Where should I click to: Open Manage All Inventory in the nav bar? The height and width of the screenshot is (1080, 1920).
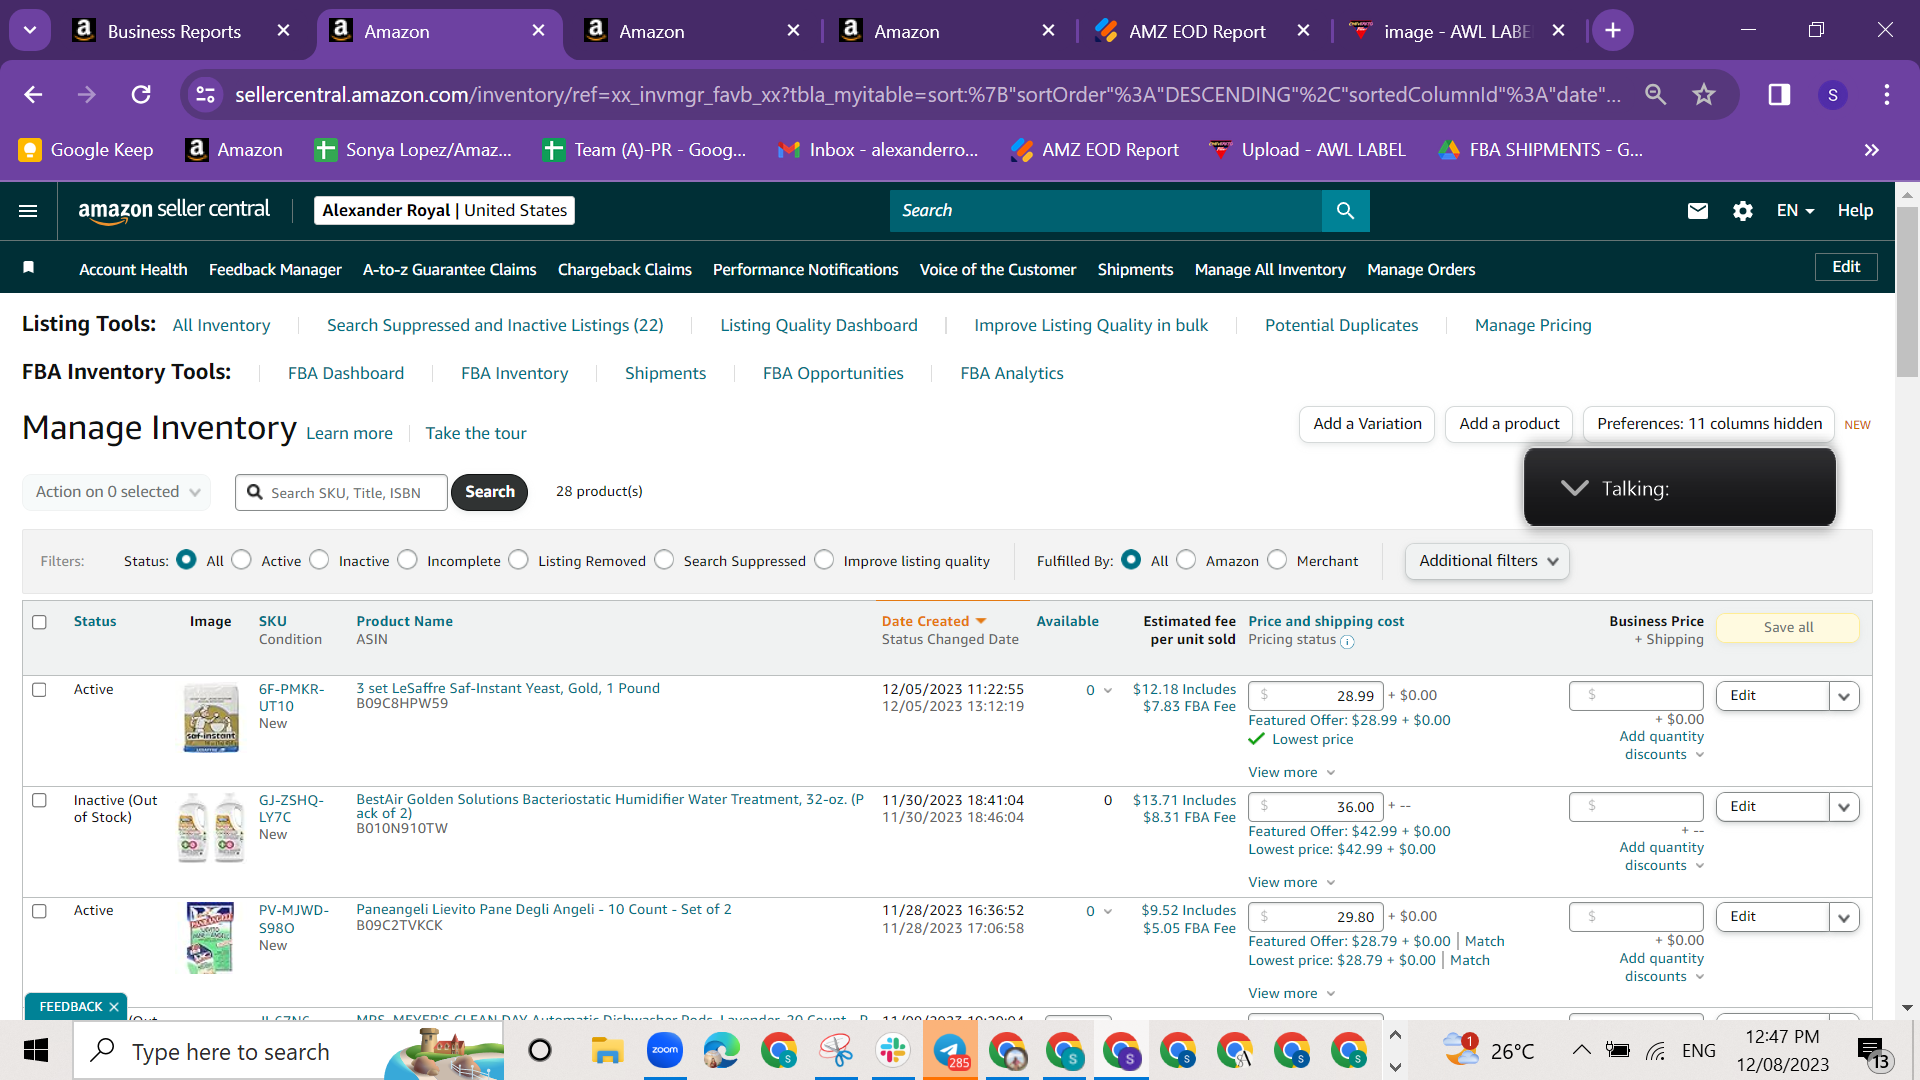tap(1270, 269)
